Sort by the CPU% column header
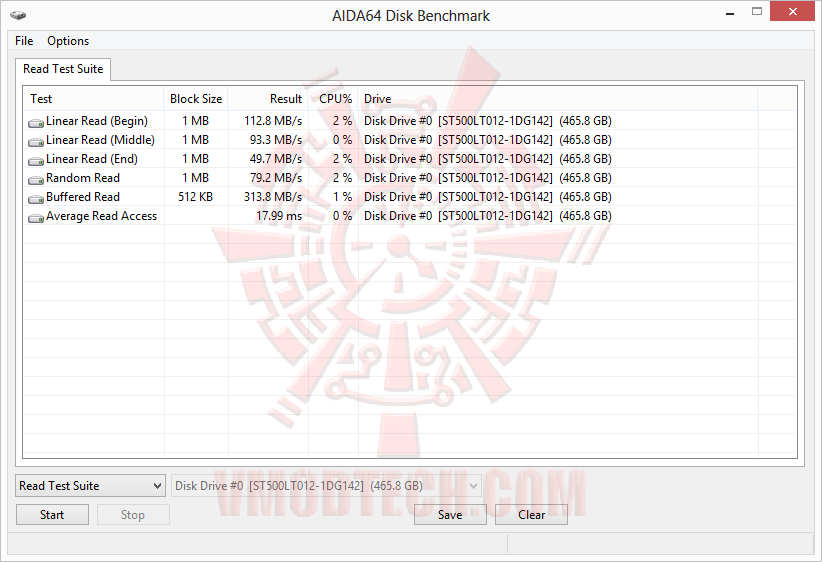 pyautogui.click(x=333, y=99)
